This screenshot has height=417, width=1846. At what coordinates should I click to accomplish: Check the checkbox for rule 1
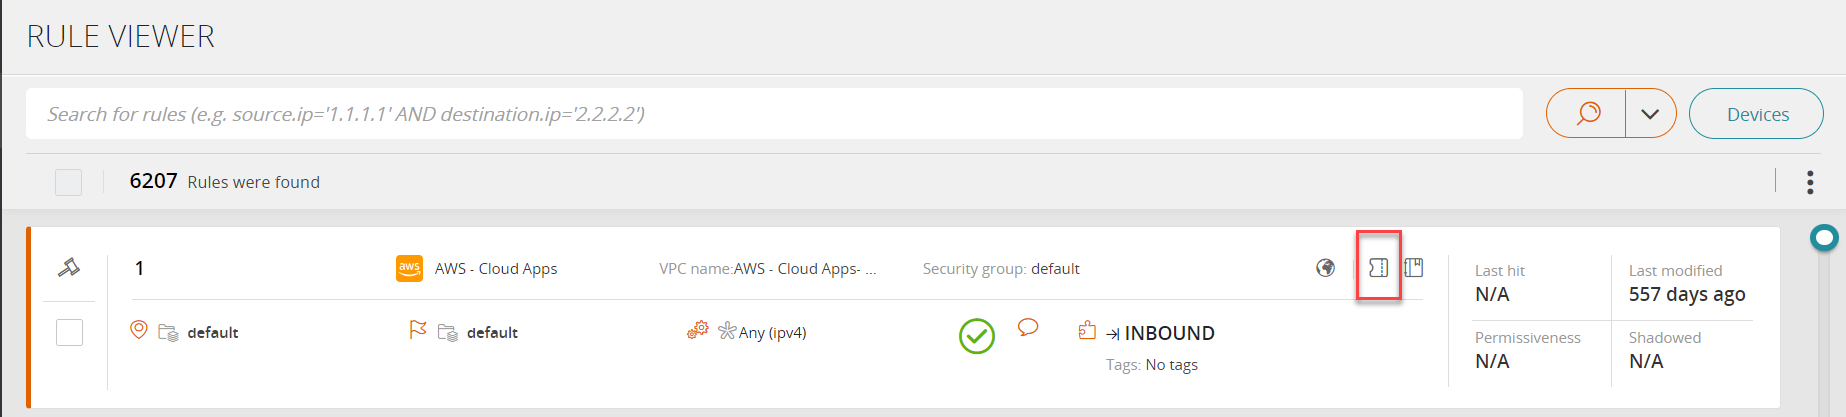(x=69, y=332)
